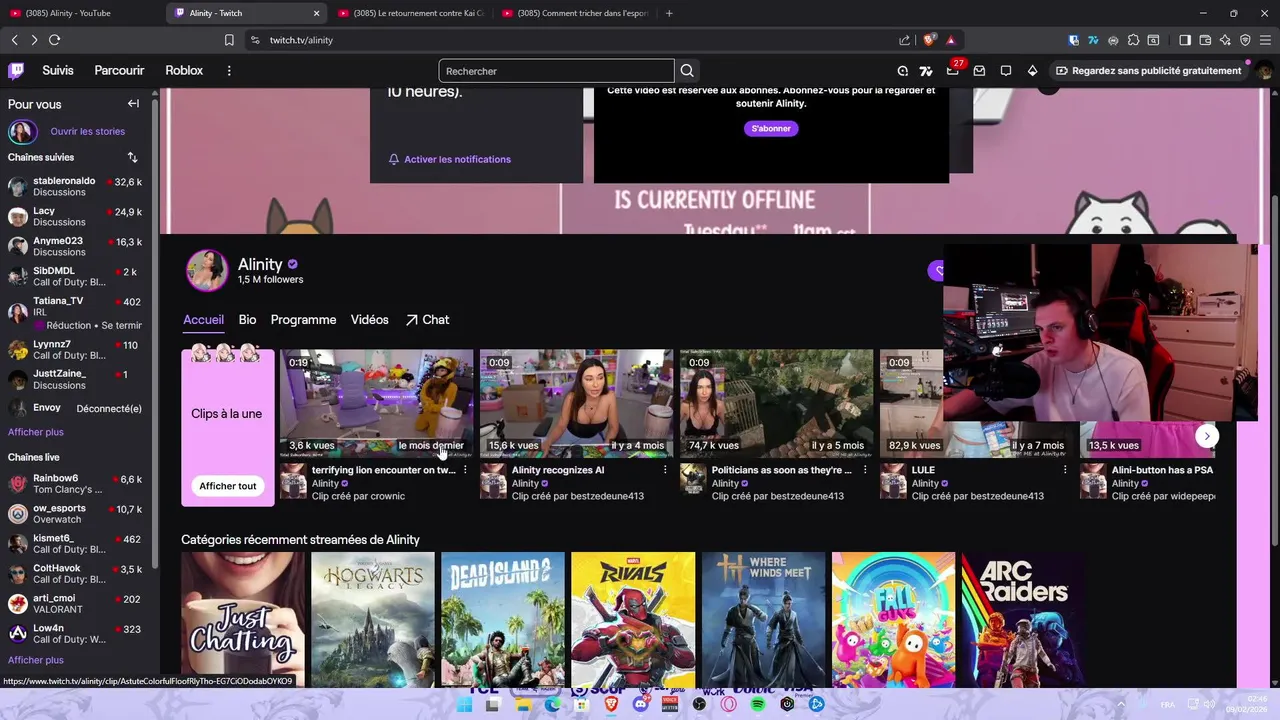Open the Chat pop-out tab
The image size is (1280, 720).
point(427,320)
